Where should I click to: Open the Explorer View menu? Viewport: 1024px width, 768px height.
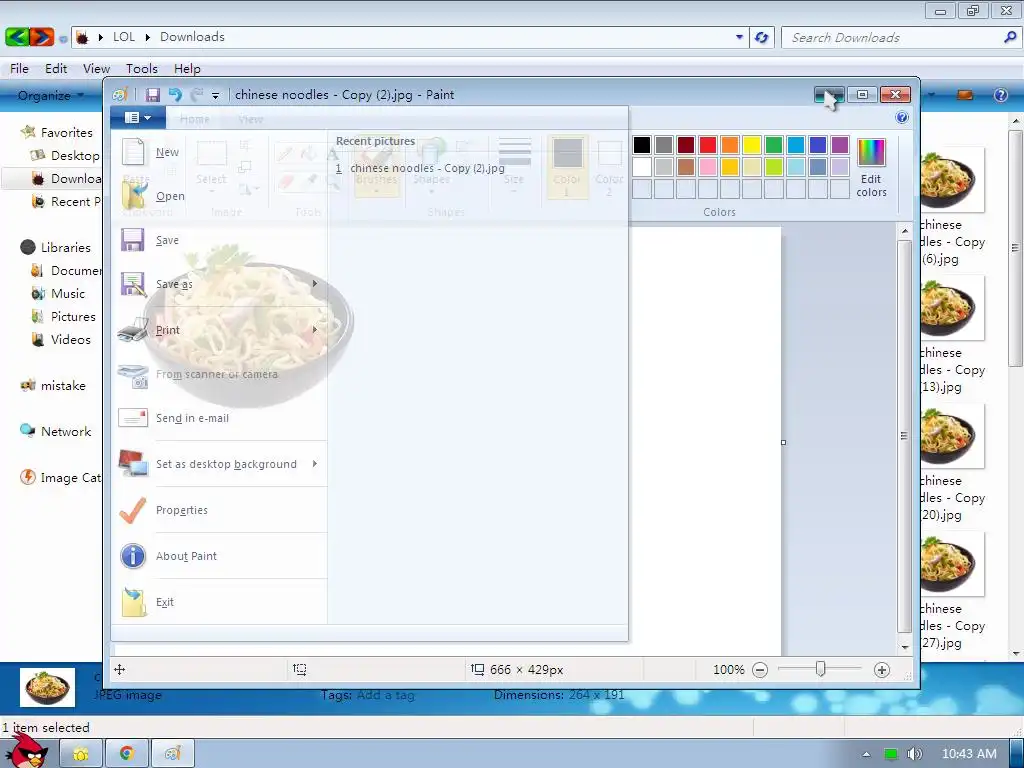(x=96, y=69)
